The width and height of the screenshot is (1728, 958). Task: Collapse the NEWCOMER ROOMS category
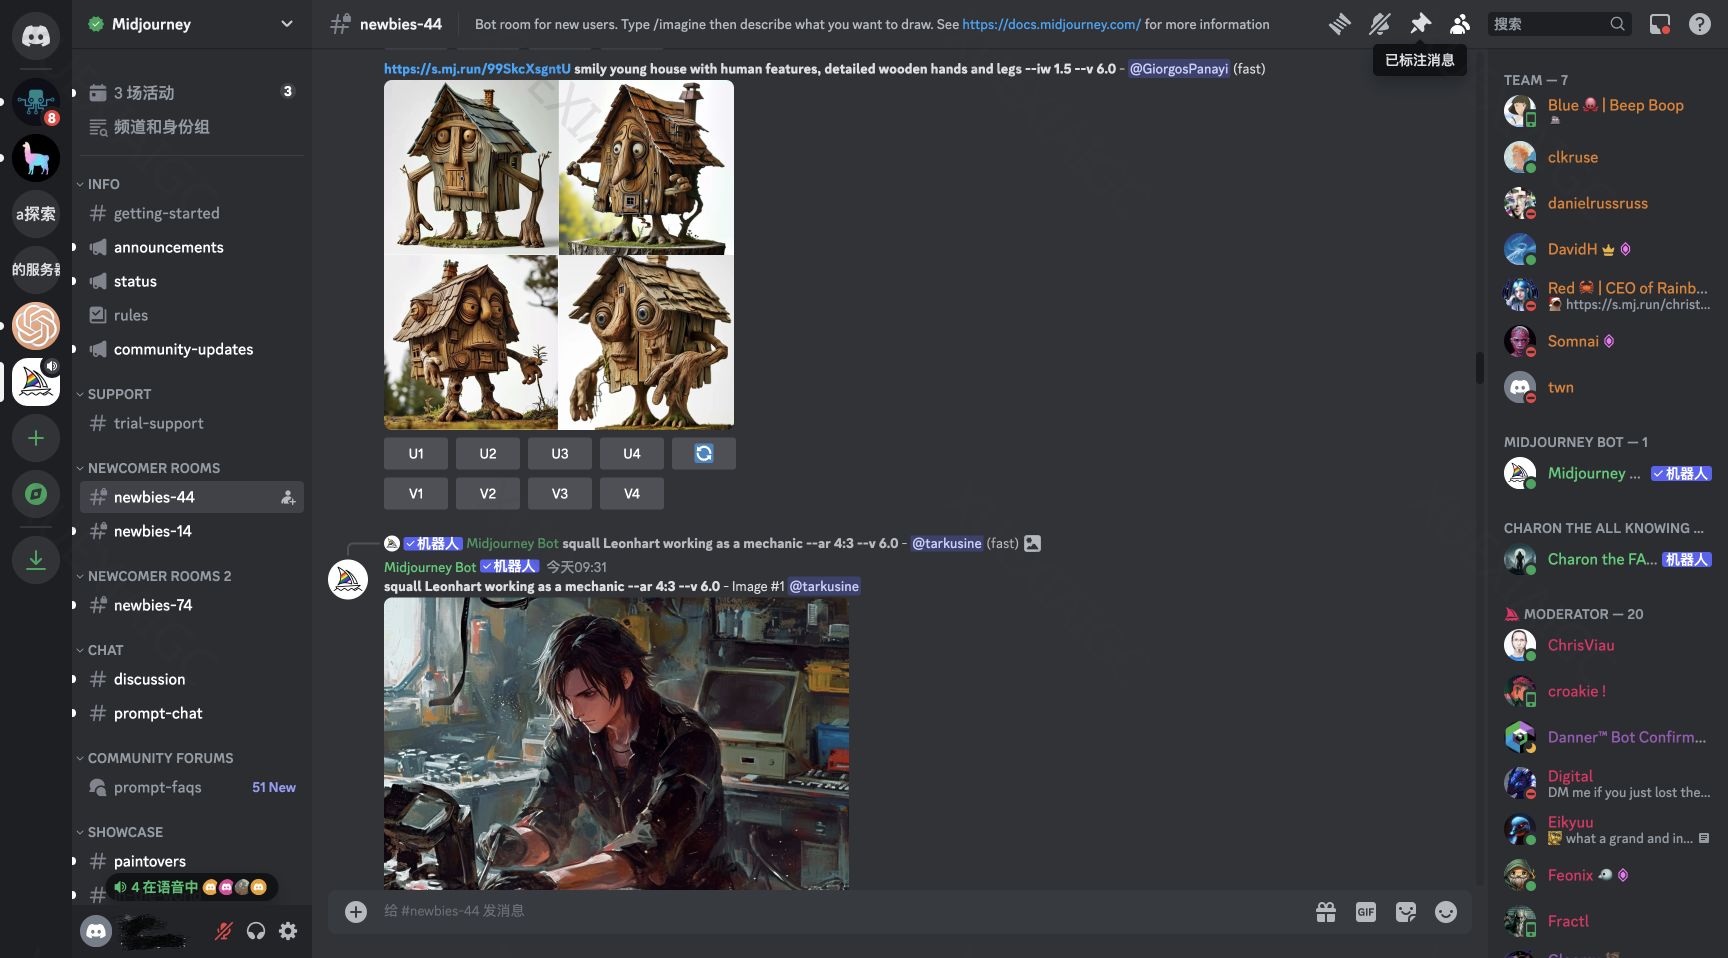148,468
